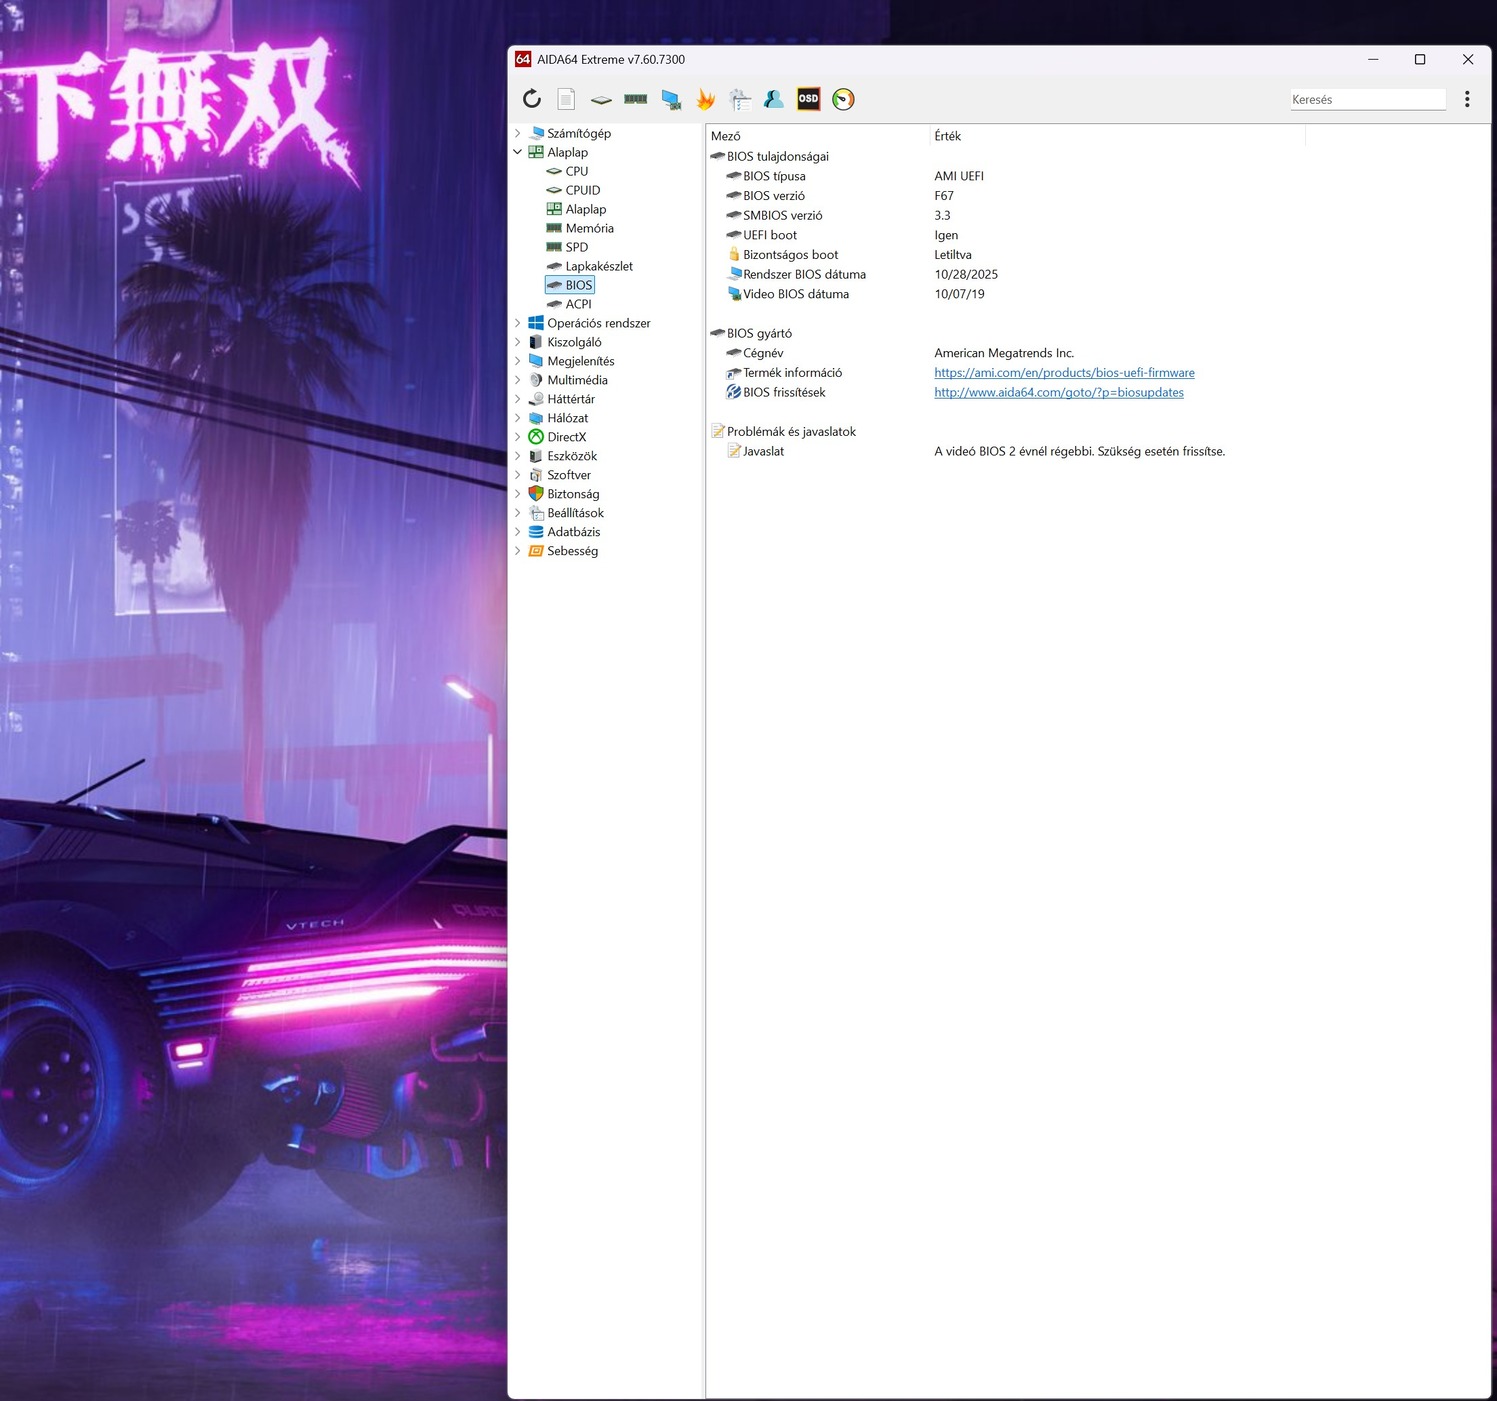This screenshot has height=1401, width=1497.
Task: Expand the Multimédia node
Action: 518,380
